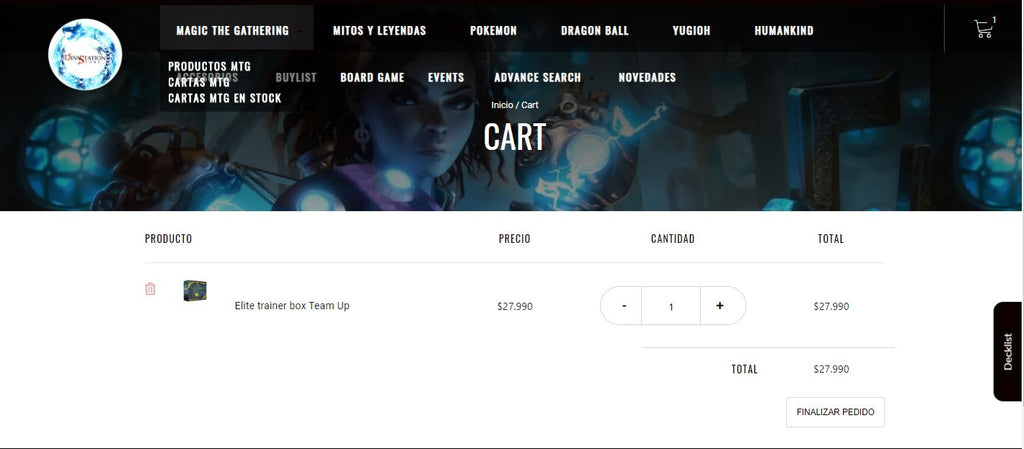The width and height of the screenshot is (1024, 449).
Task: Open the Dragon Ball category
Action: pos(594,30)
